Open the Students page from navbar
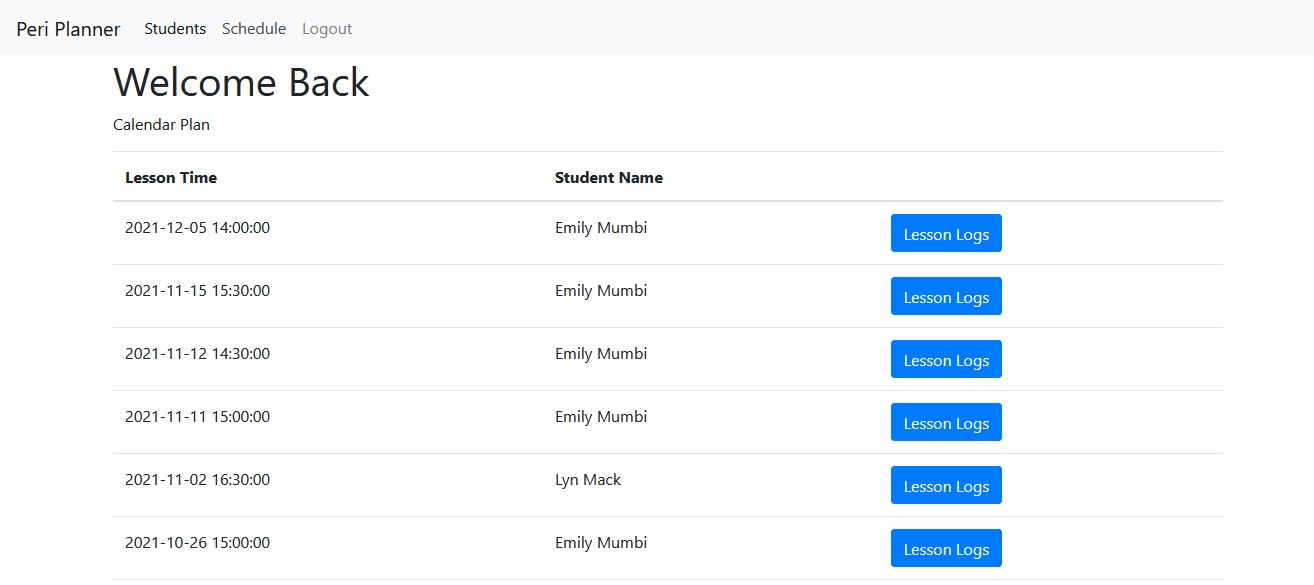The height and width of the screenshot is (585, 1314). [x=175, y=29]
